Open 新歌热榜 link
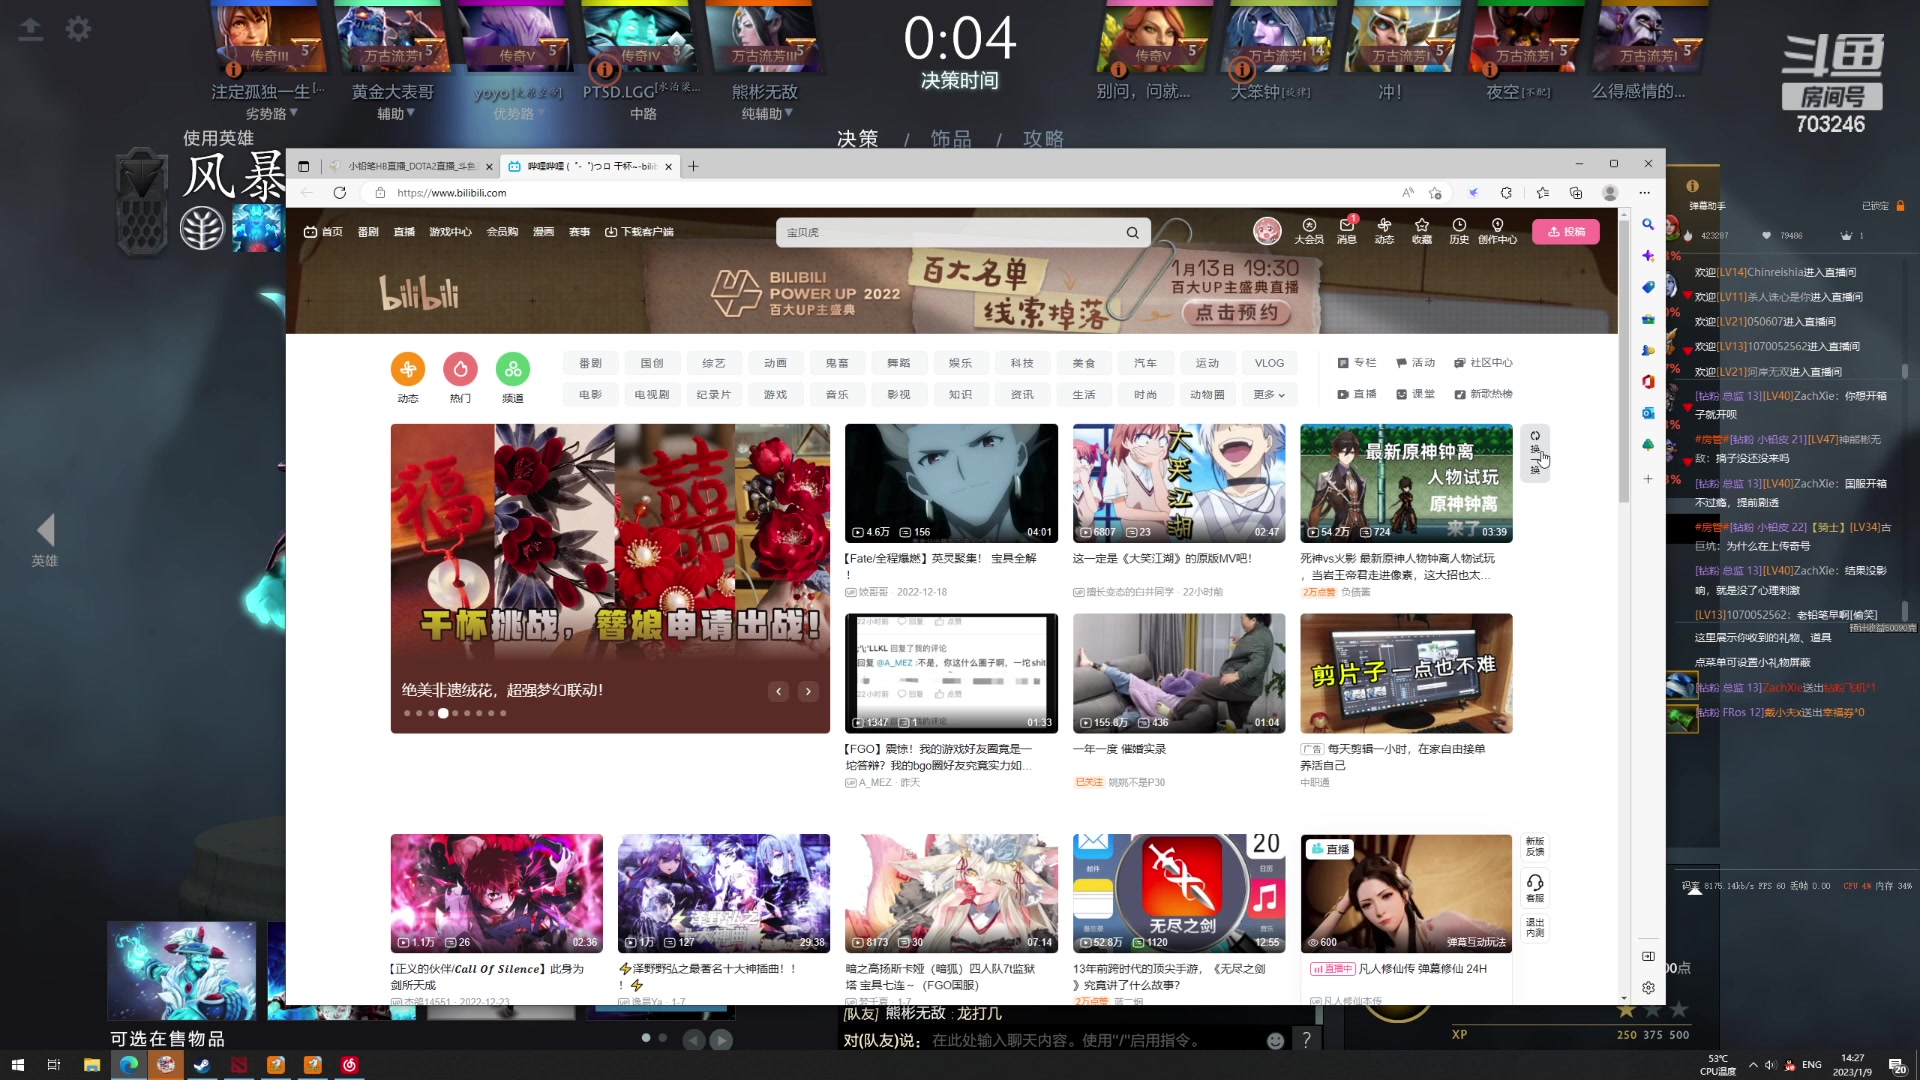 coord(1483,394)
